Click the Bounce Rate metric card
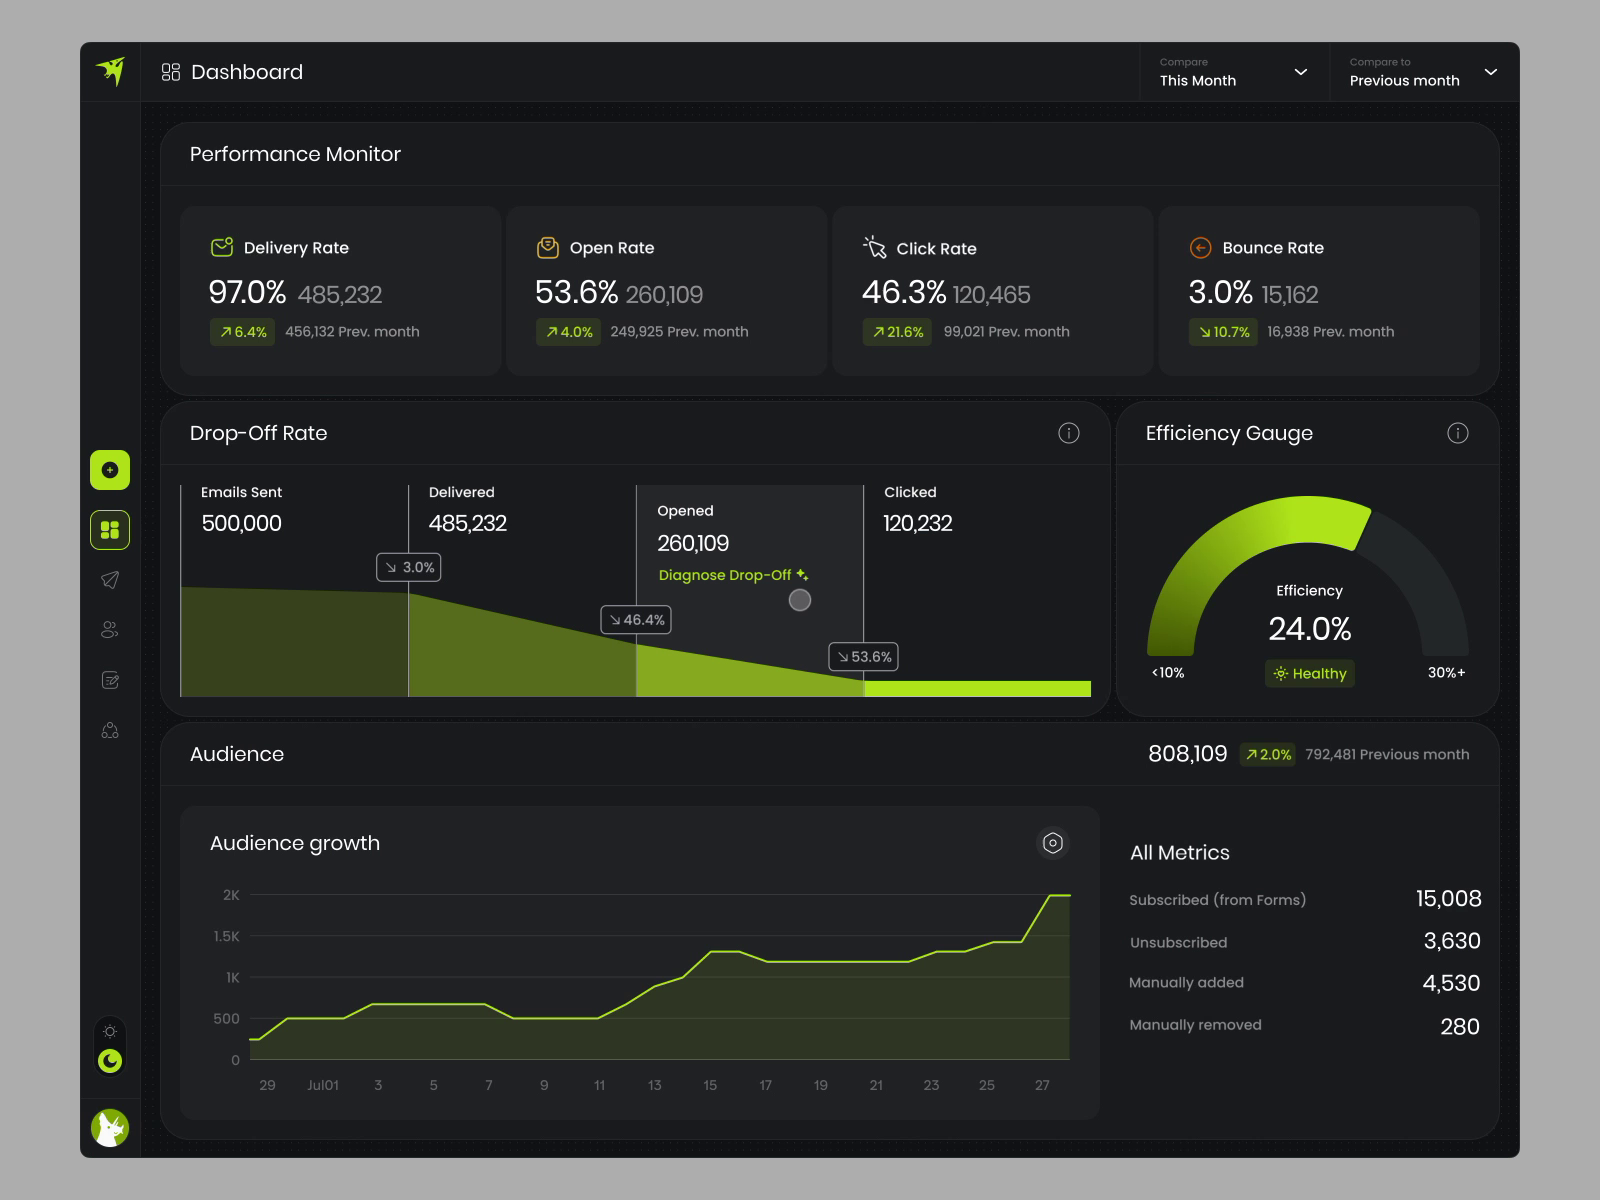This screenshot has width=1600, height=1200. 1319,291
